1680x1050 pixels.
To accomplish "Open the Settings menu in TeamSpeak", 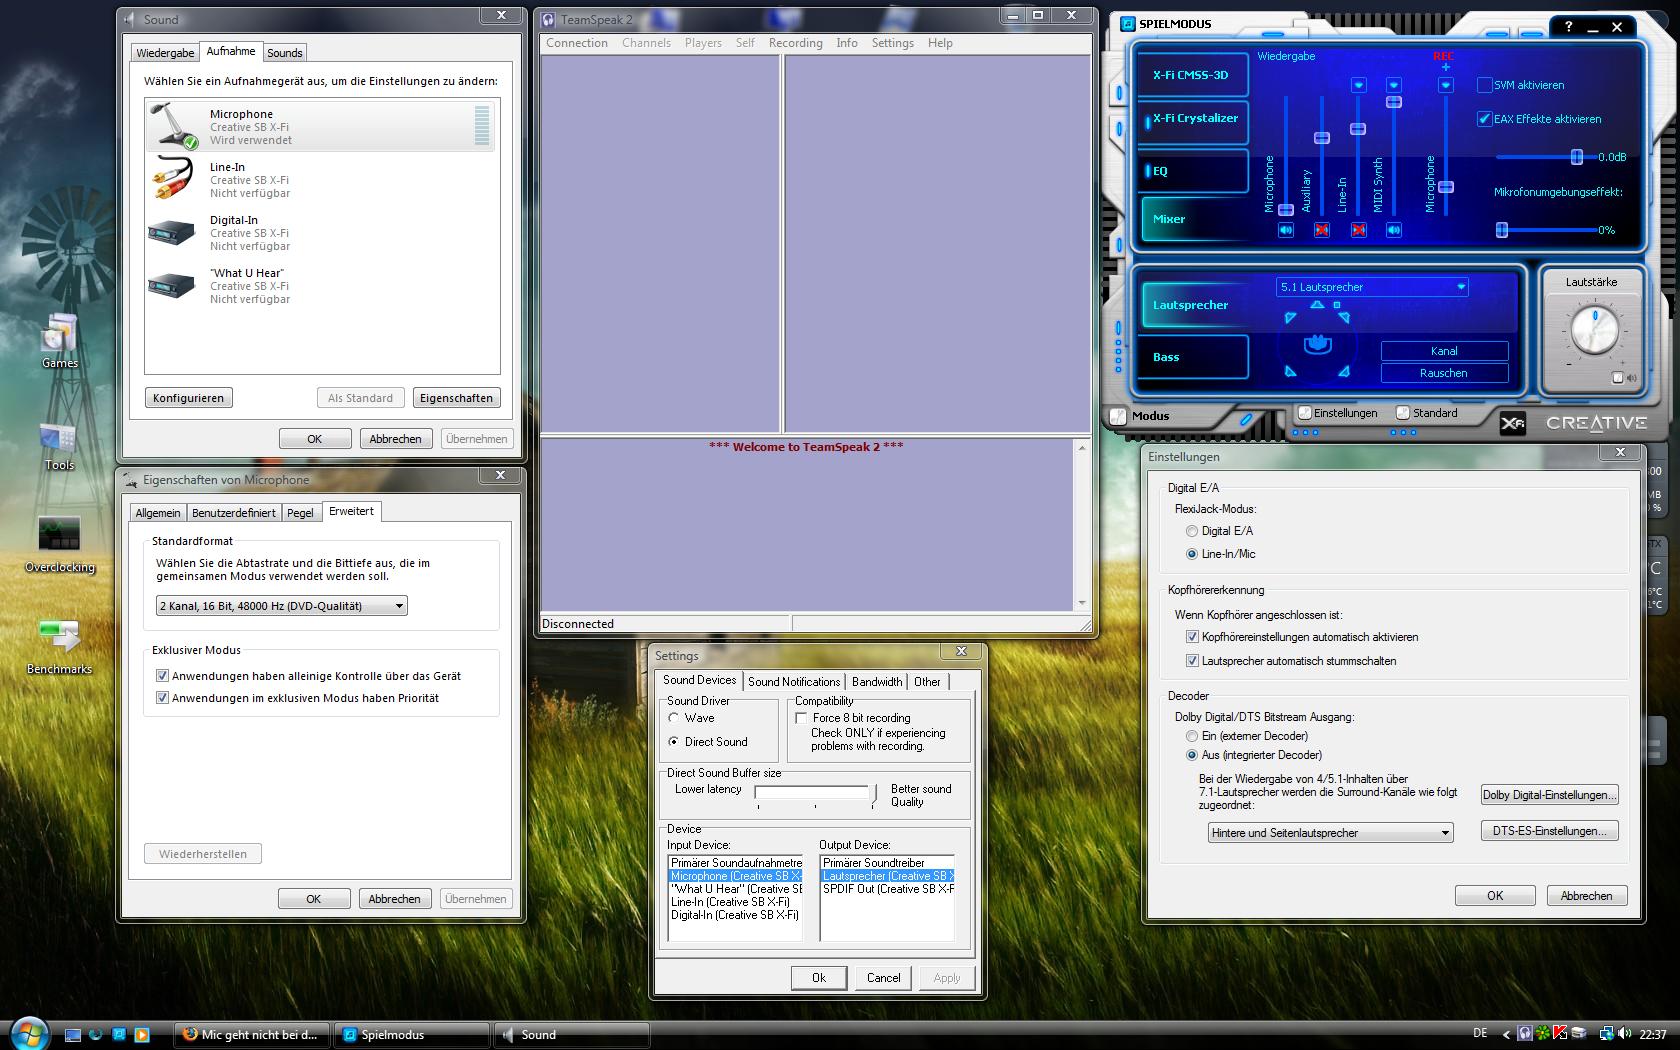I will coord(893,43).
